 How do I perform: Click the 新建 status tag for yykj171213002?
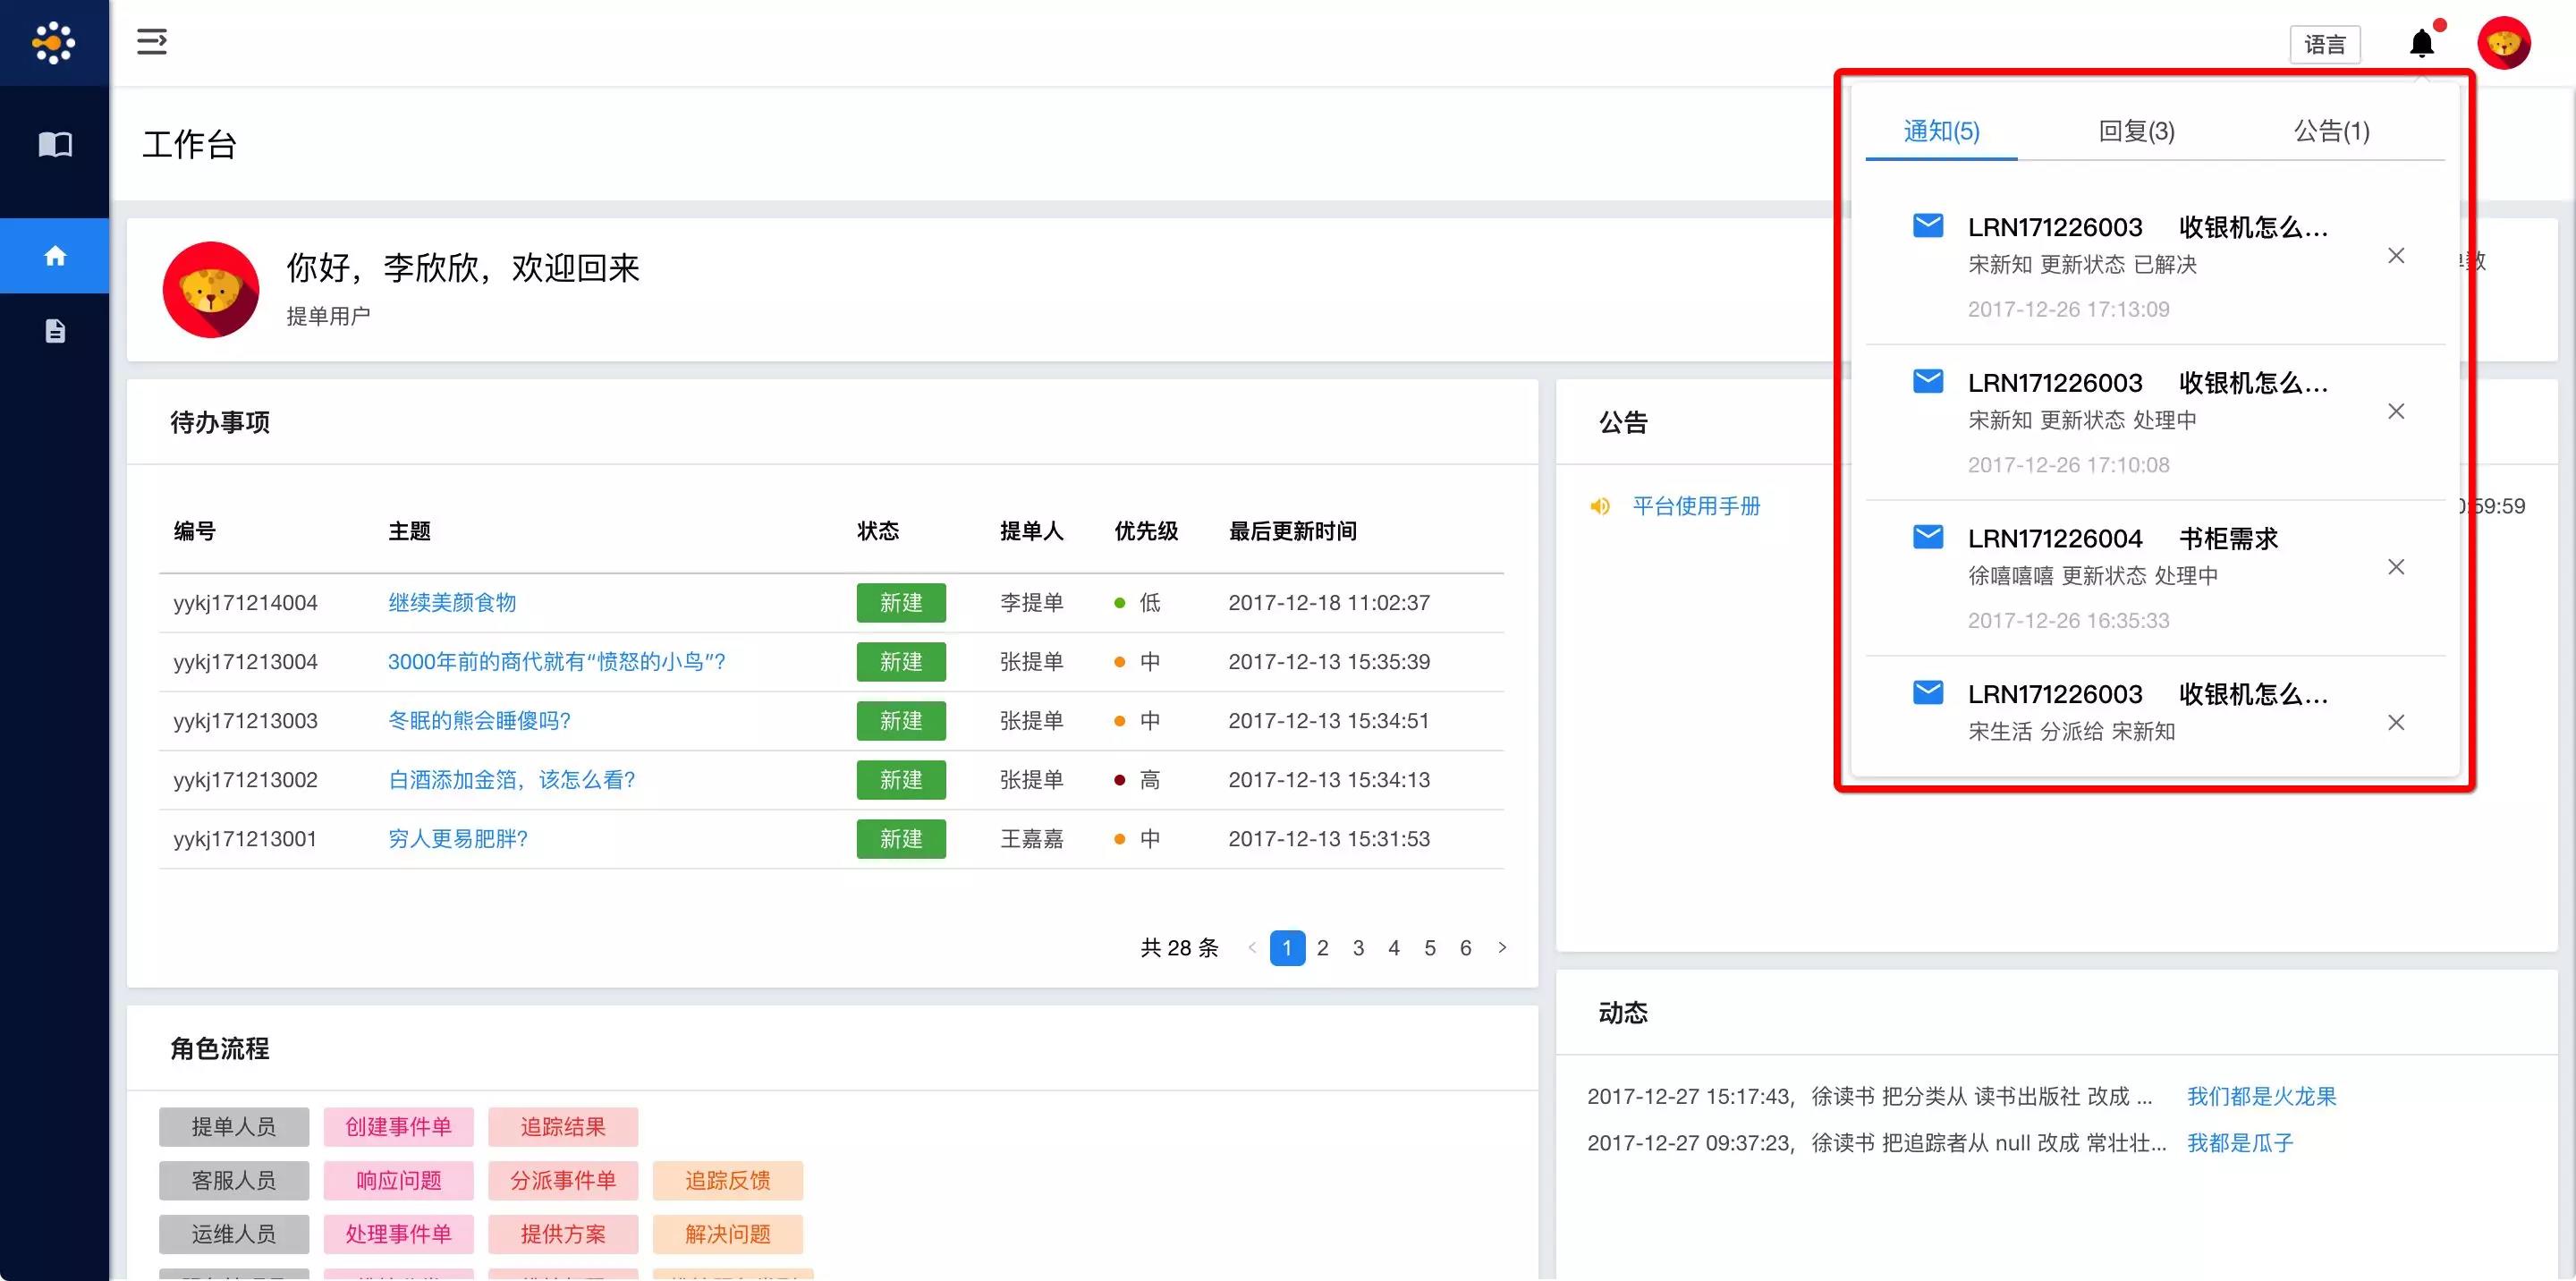(900, 780)
